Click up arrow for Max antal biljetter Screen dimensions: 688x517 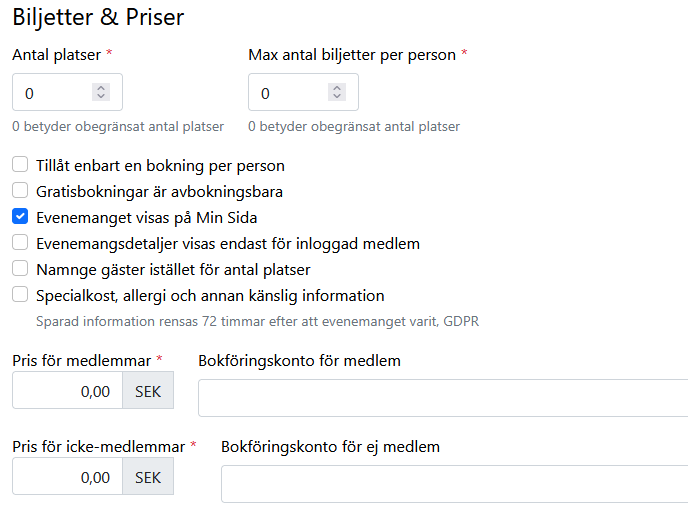(336, 88)
